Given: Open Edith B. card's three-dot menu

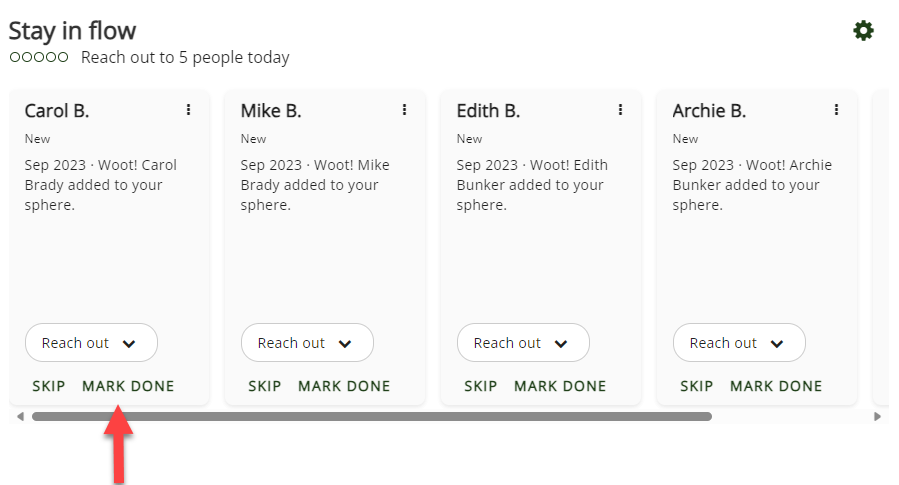Looking at the screenshot, I should (620, 110).
